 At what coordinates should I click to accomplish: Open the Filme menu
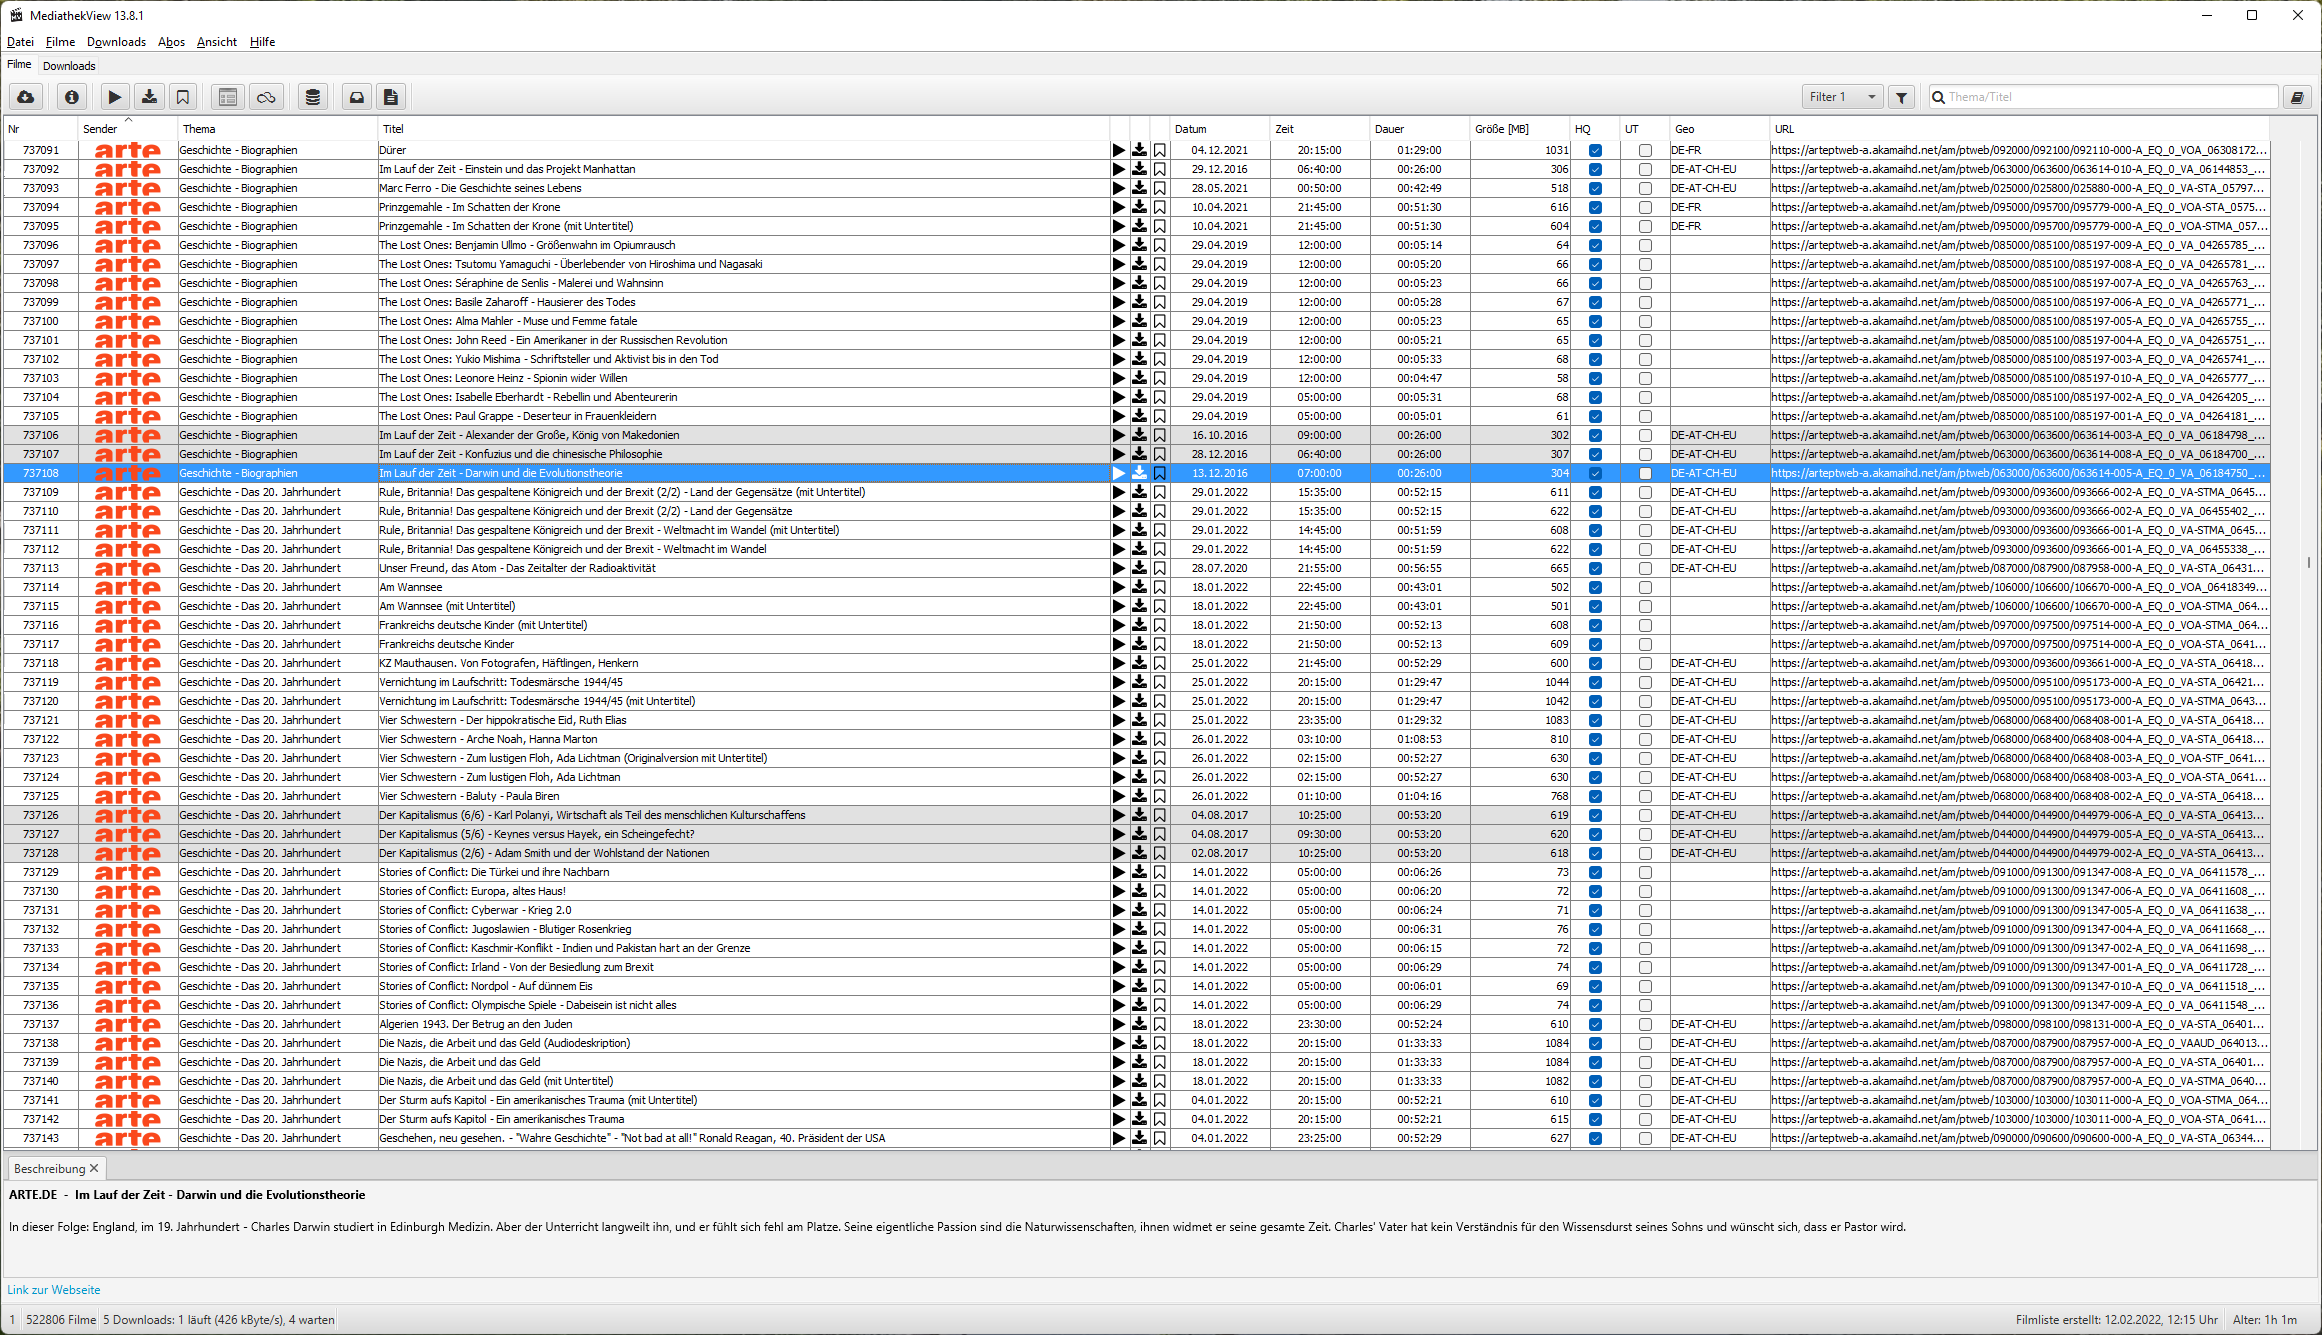pos(60,42)
